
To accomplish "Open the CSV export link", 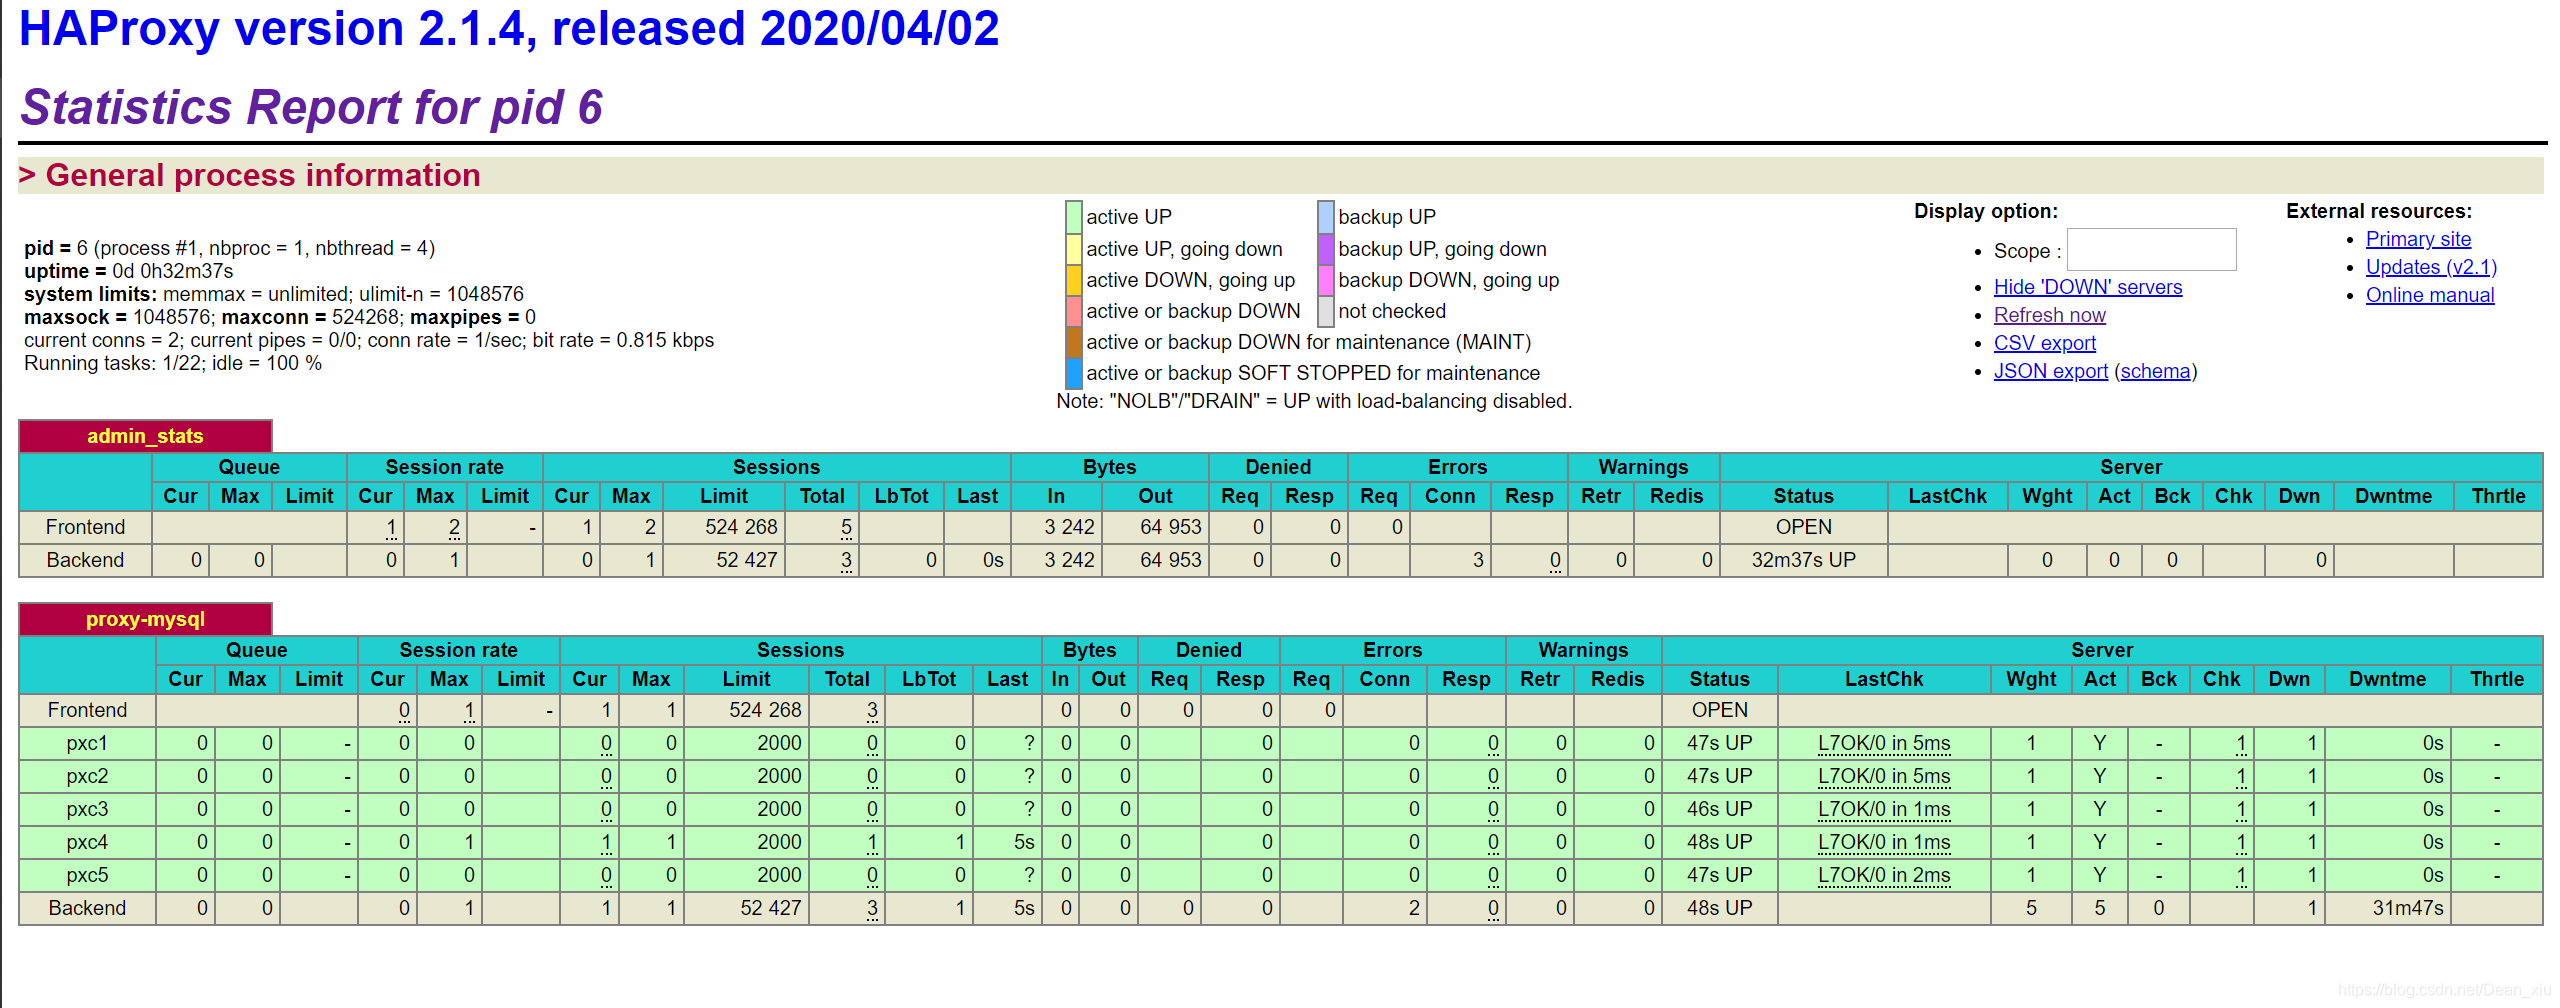I will (x=2044, y=343).
